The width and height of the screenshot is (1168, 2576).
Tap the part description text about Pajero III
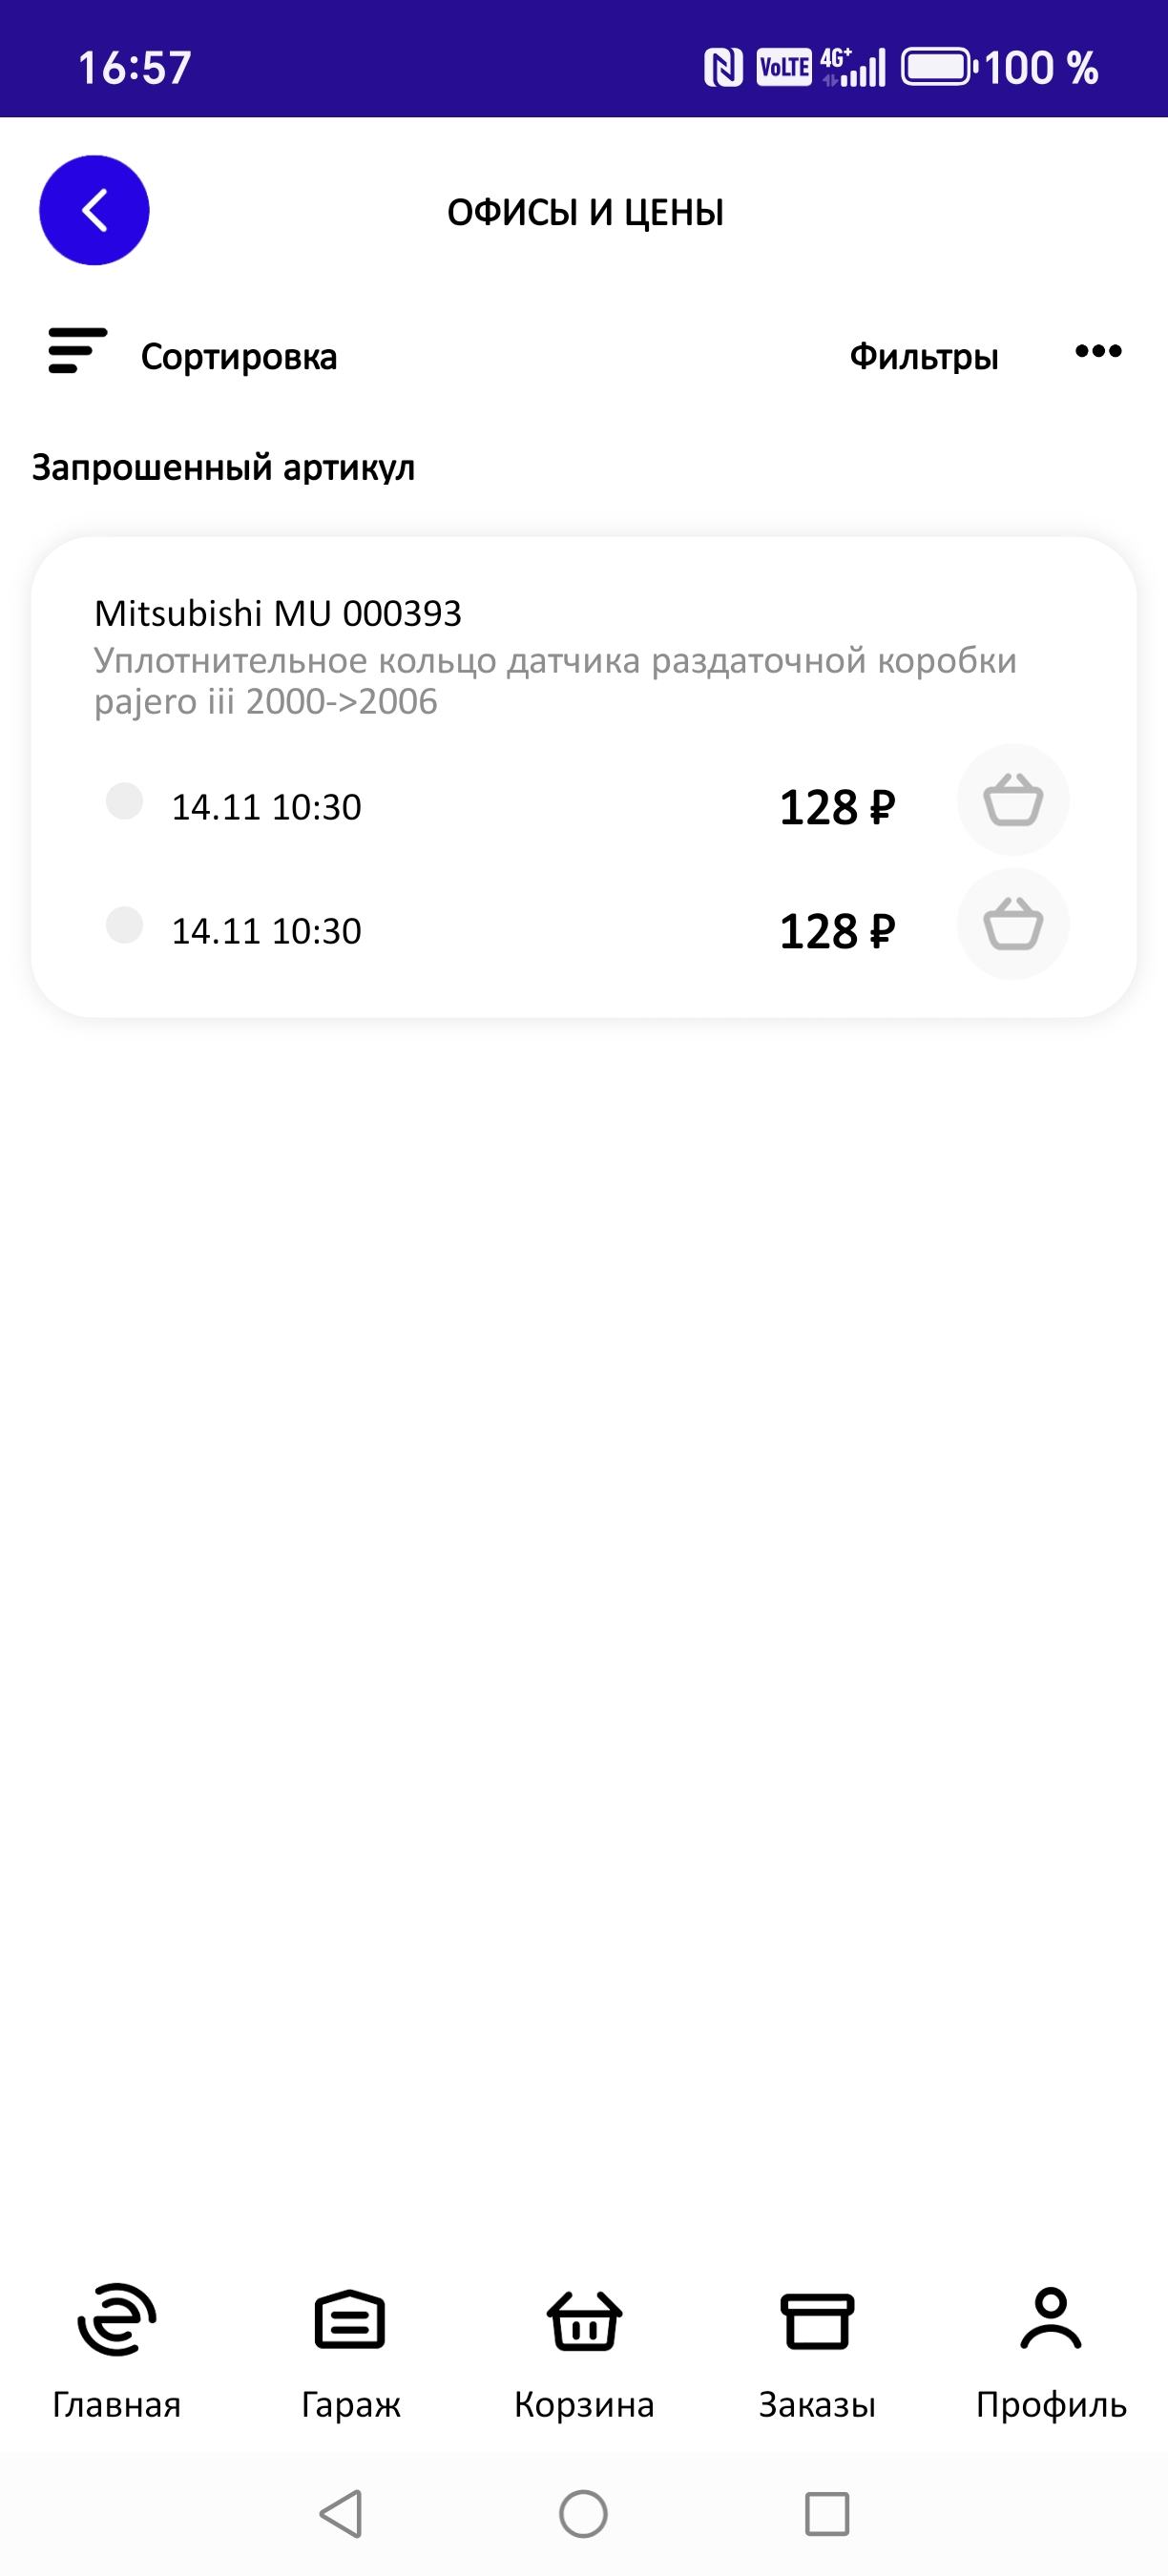coord(555,681)
